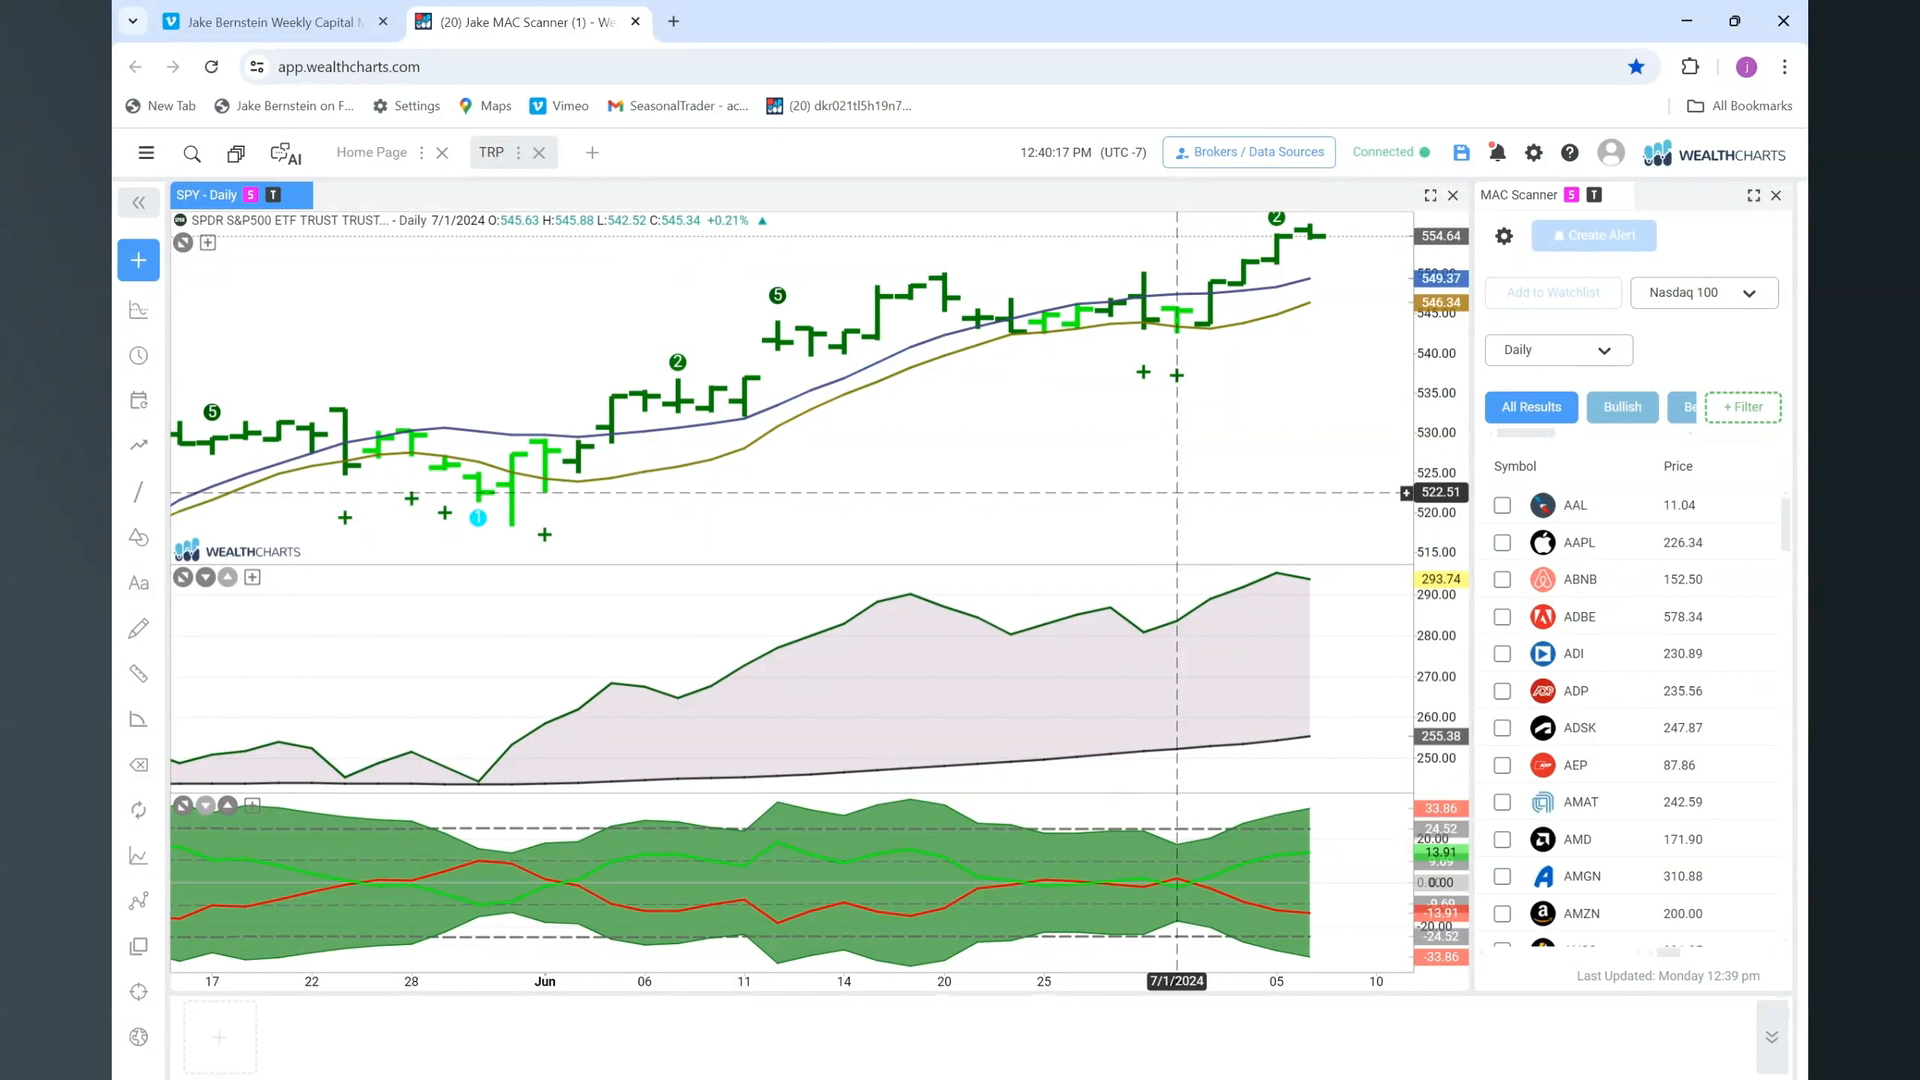The height and width of the screenshot is (1080, 1920).
Task: Open Brokers / Data Sources
Action: (x=1249, y=152)
